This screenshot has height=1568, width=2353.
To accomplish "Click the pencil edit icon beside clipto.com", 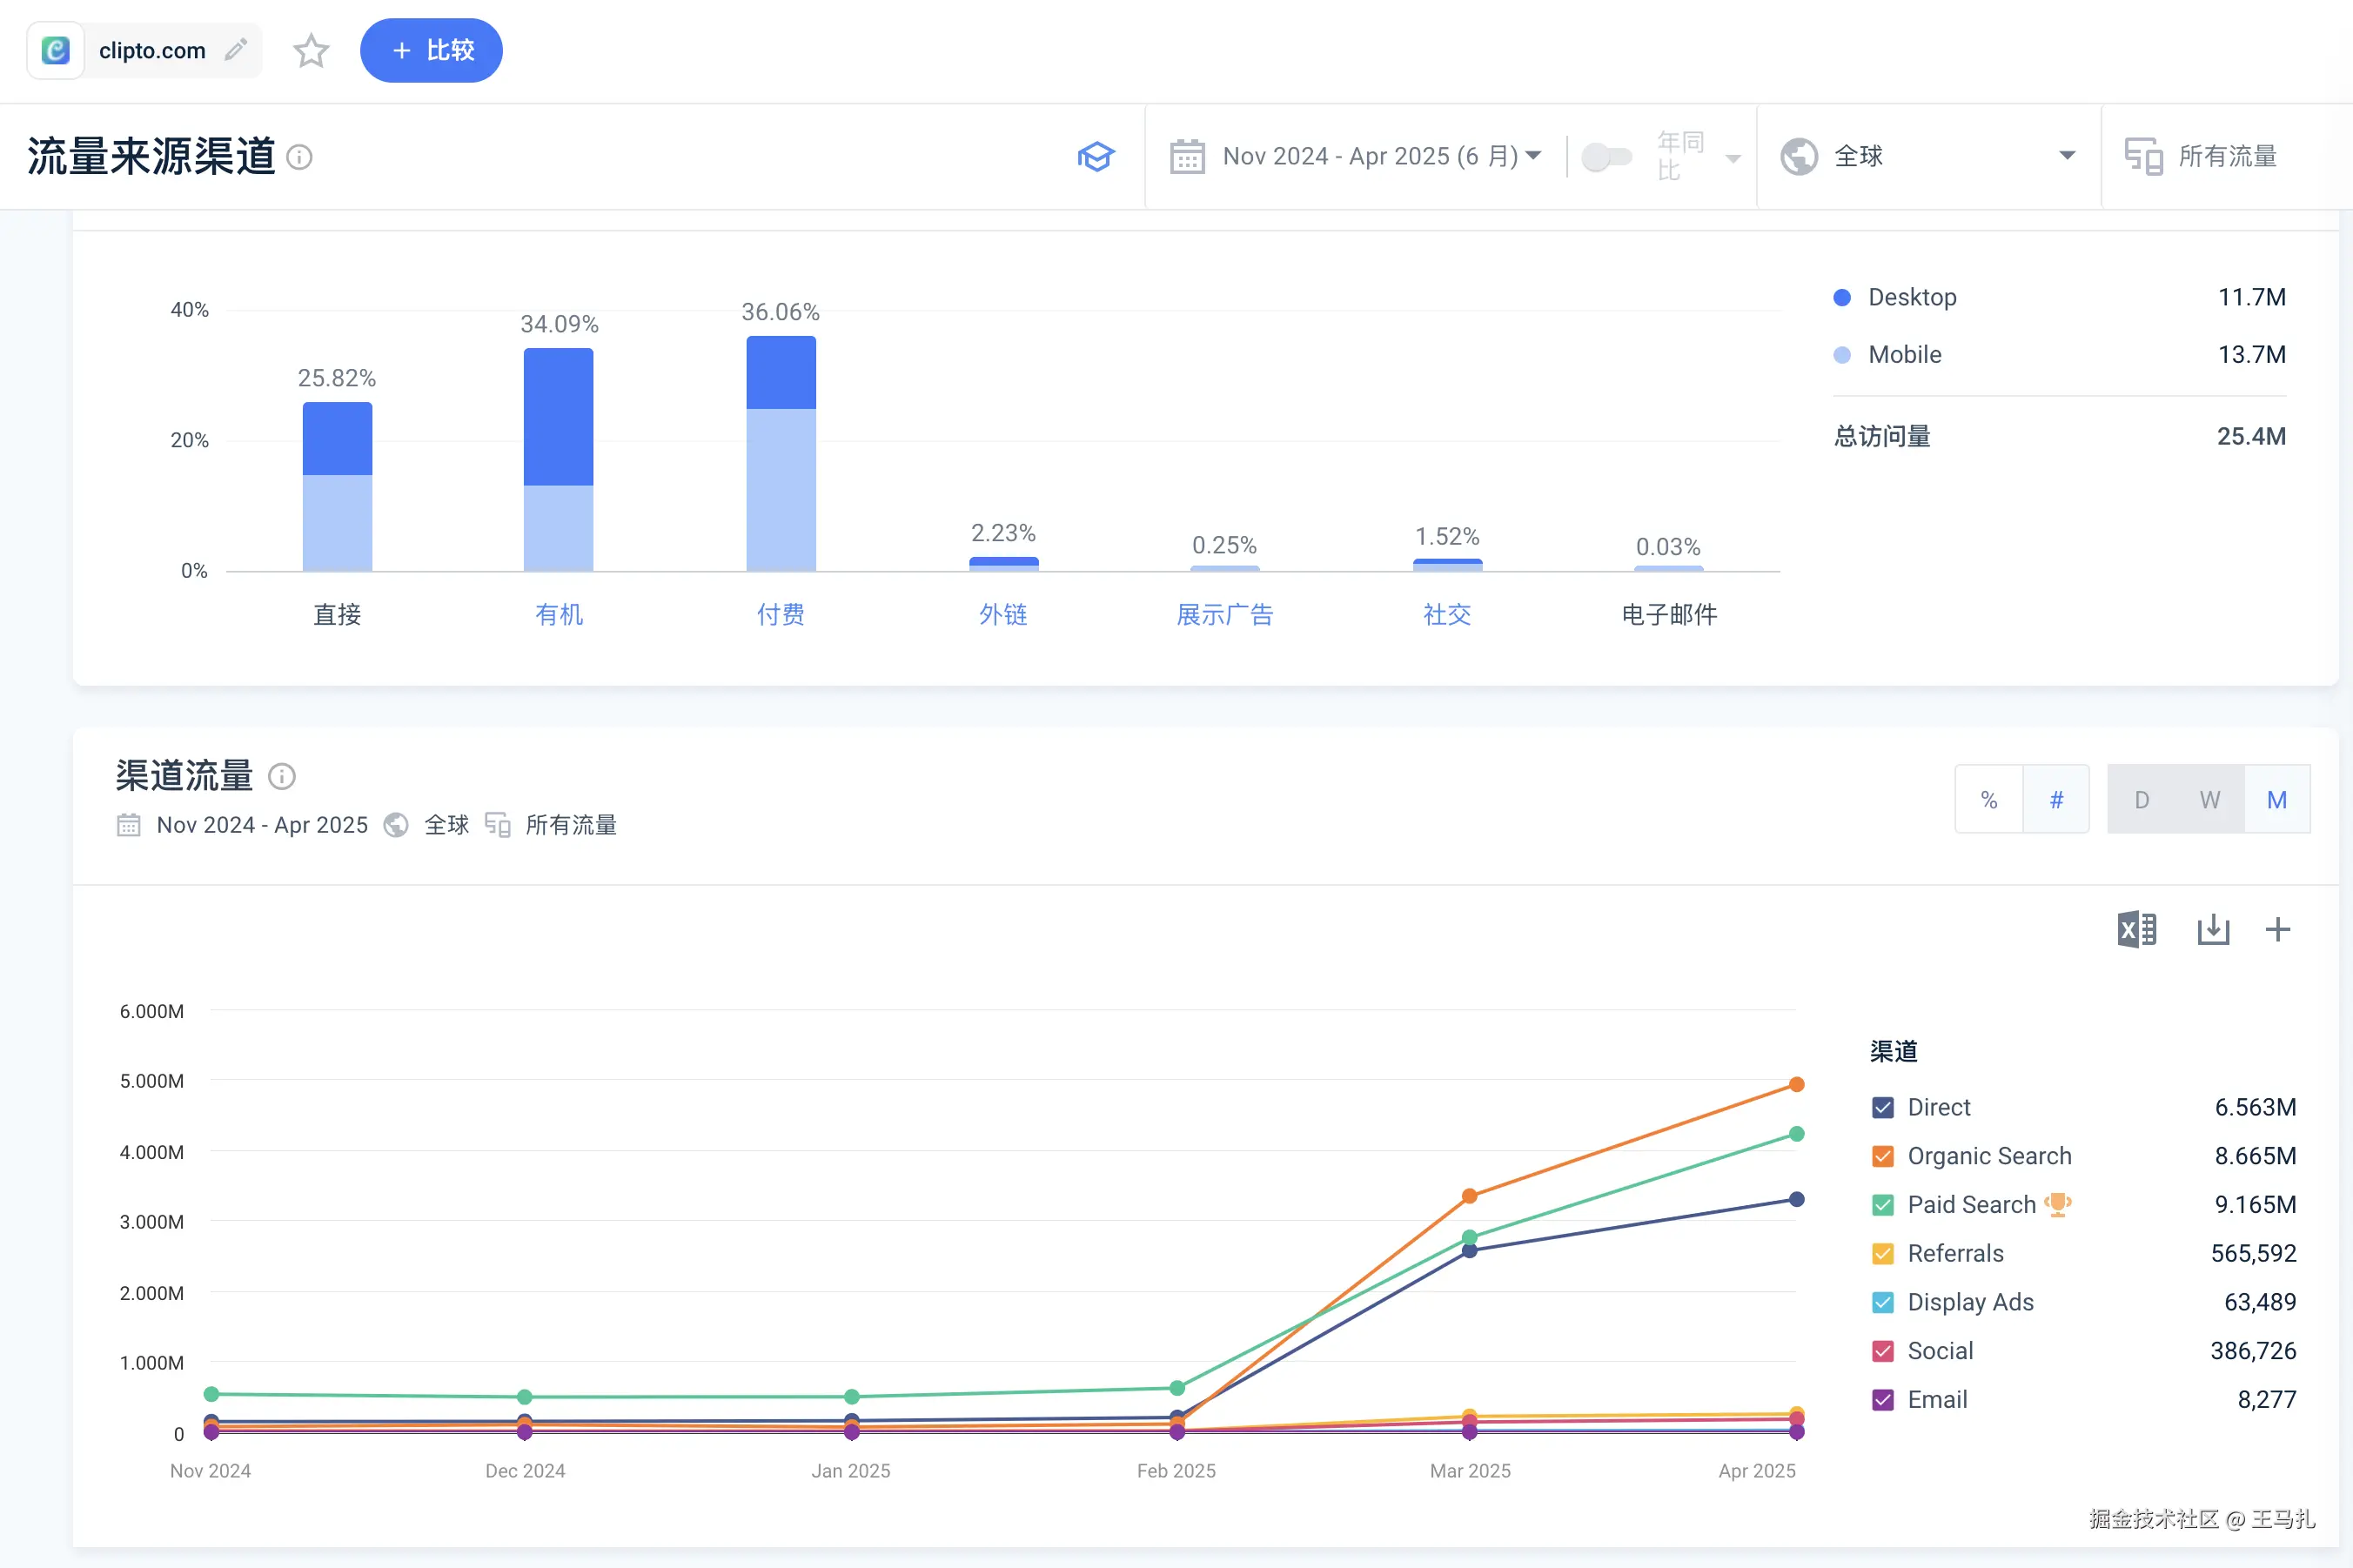I will 236,50.
